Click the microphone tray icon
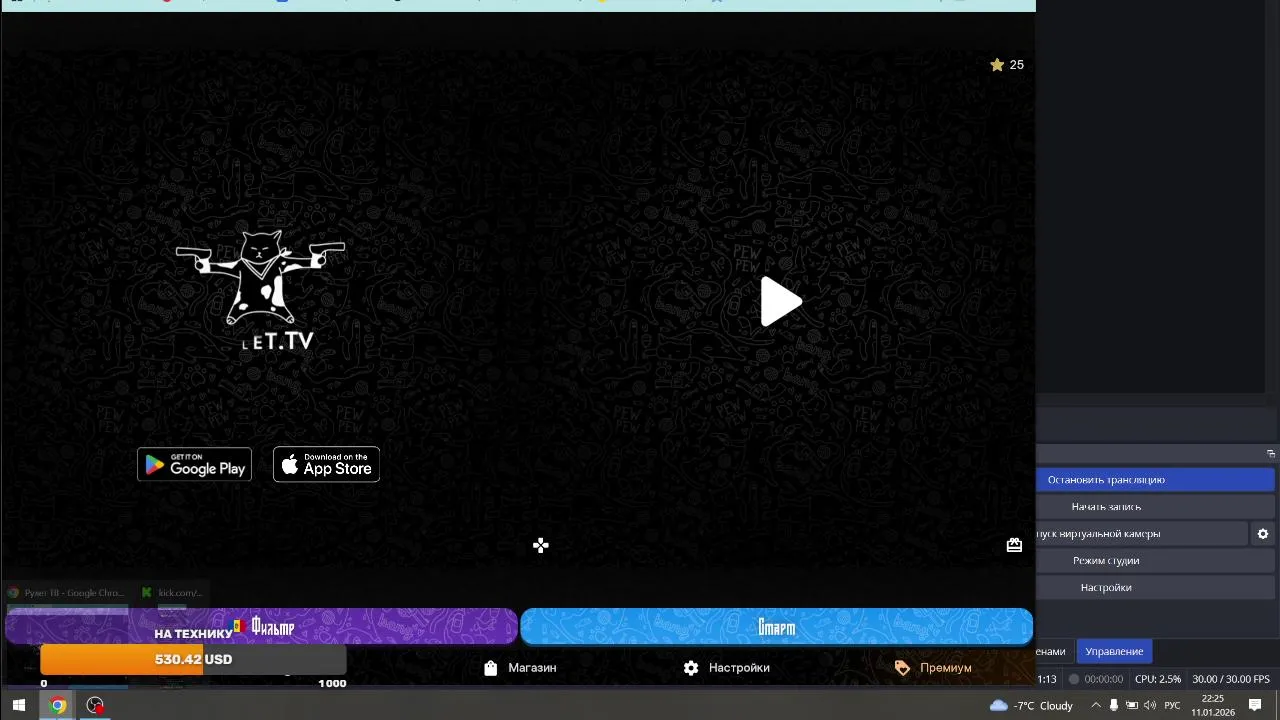Screen dimensions: 1280x720 tap(1113, 705)
